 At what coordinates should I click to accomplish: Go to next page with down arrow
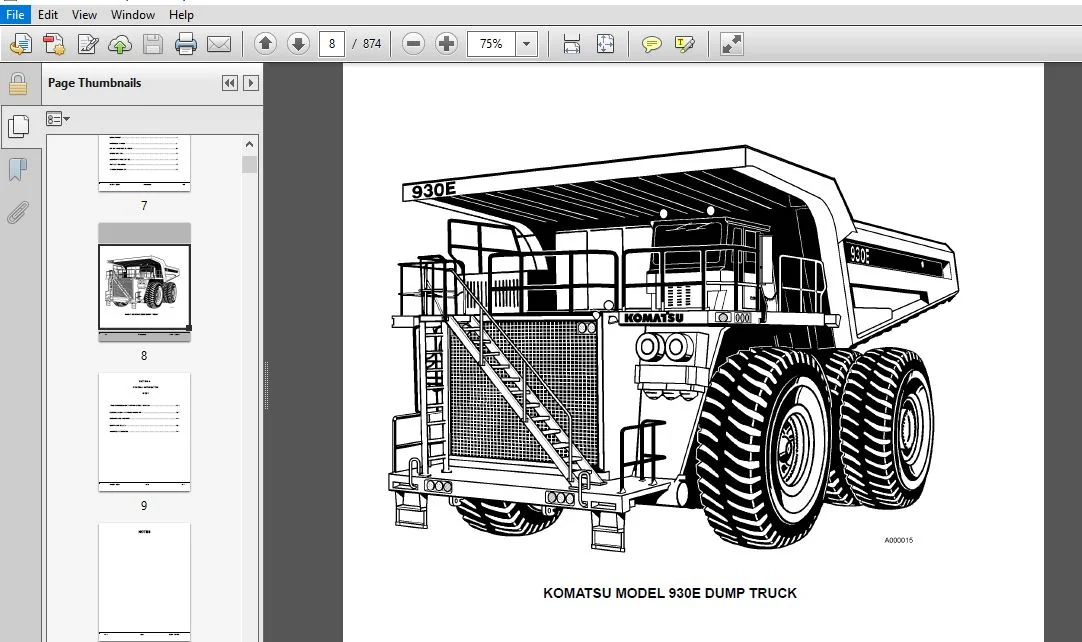pyautogui.click(x=298, y=44)
